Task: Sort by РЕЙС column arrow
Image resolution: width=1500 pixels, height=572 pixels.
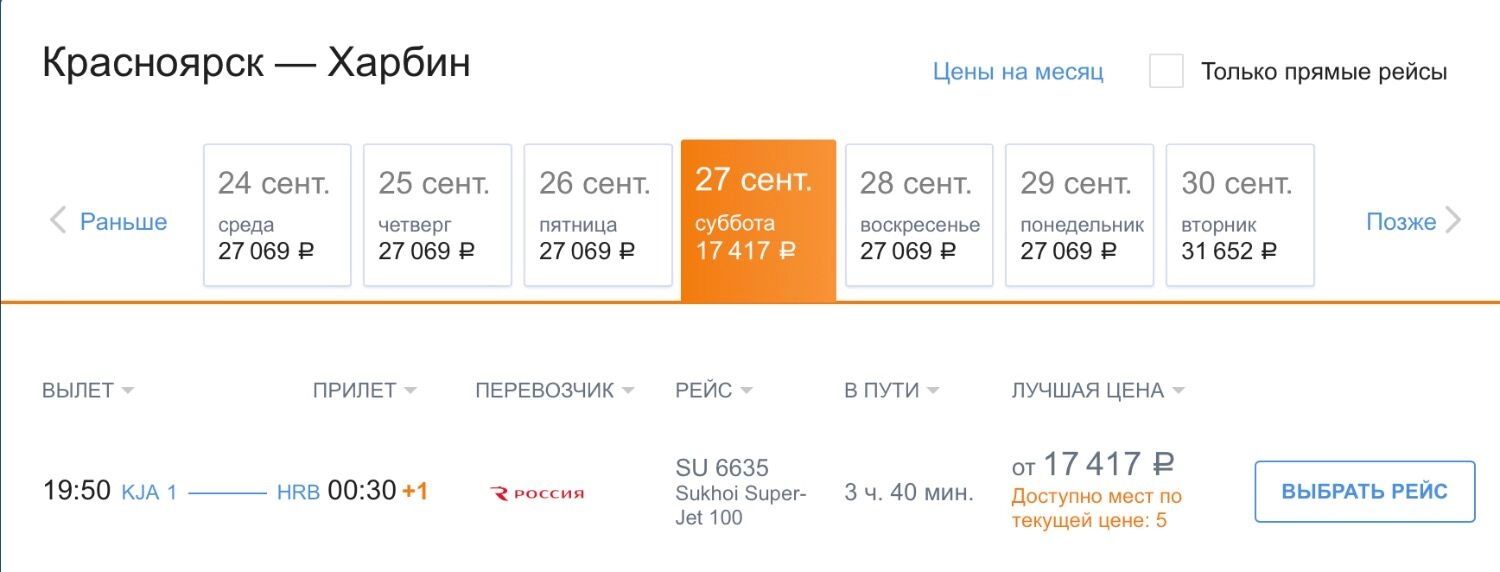Action: [746, 391]
